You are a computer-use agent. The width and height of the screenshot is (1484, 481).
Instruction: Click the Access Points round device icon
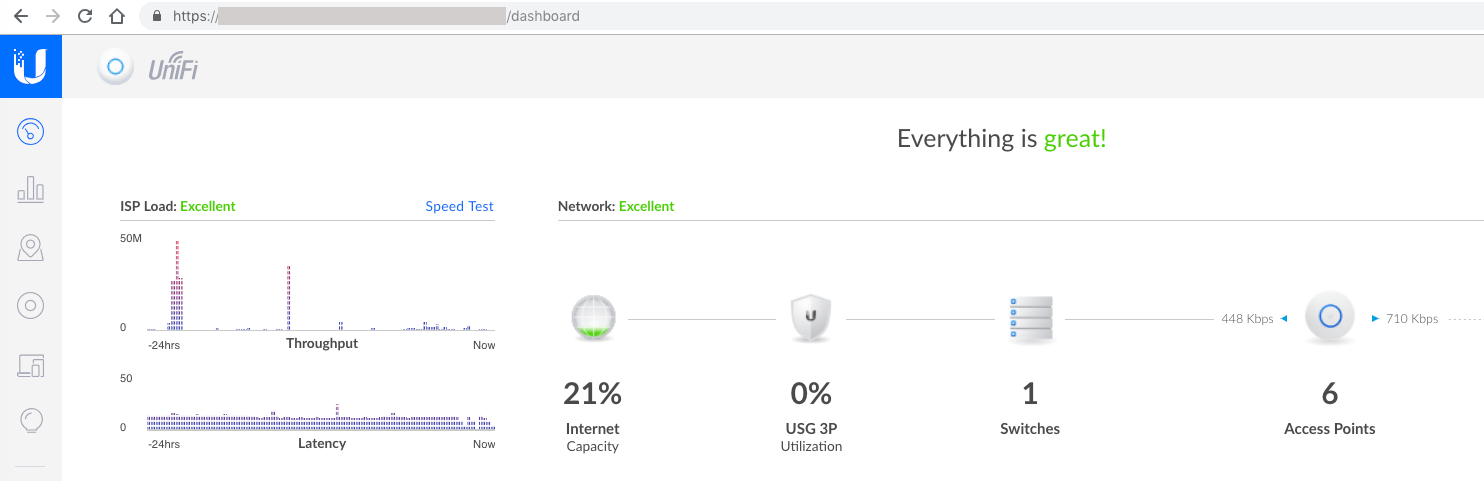coord(1330,318)
